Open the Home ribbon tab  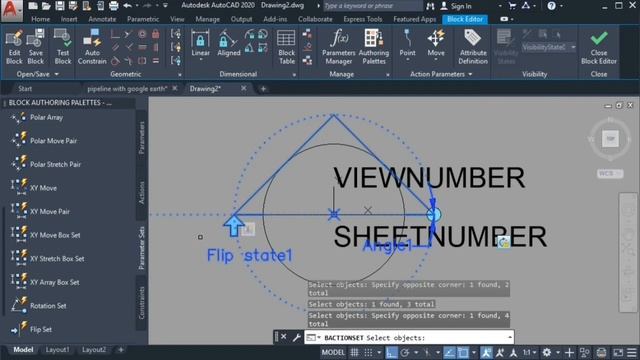40,19
